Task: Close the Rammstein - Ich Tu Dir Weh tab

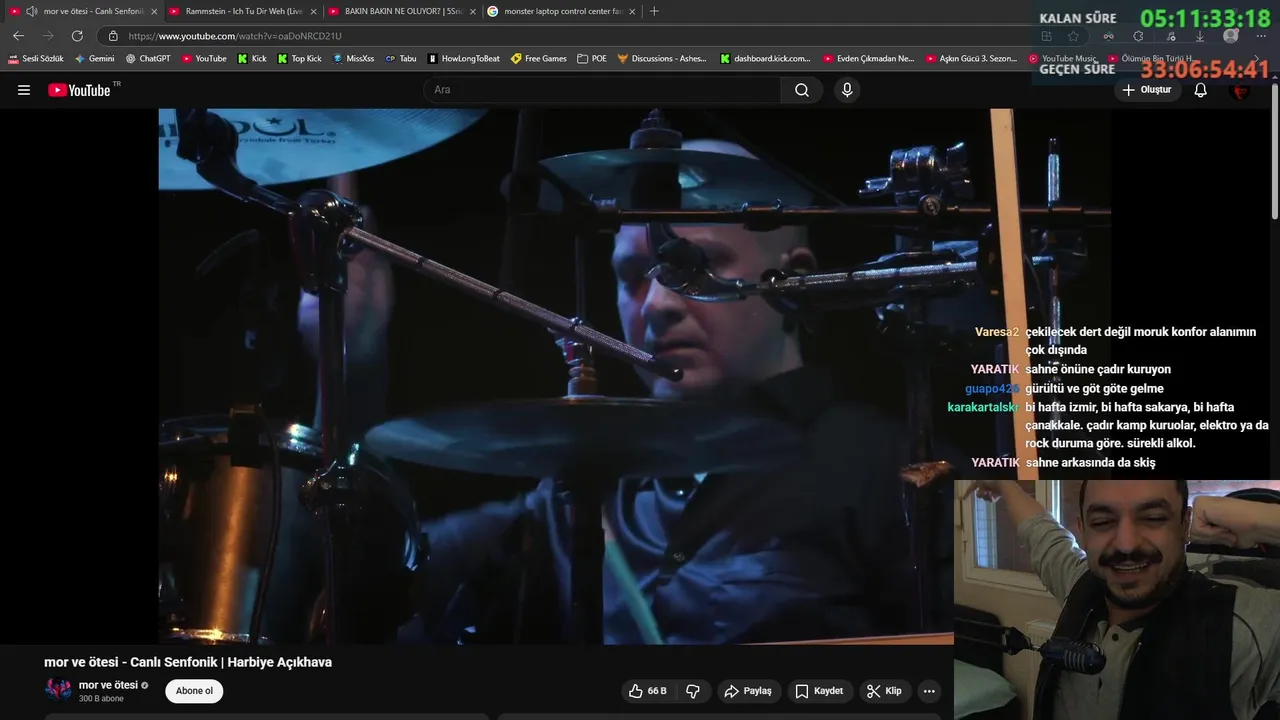Action: click(313, 11)
